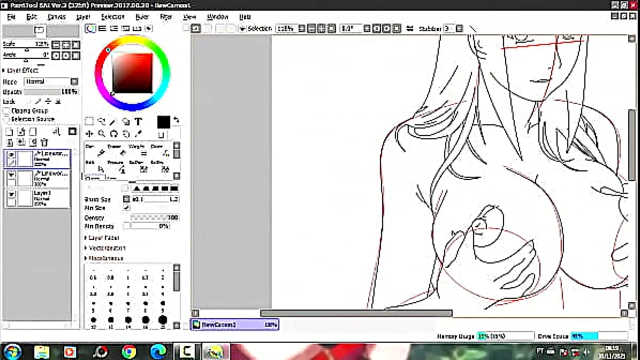Screen dimensions: 640x360
Task: Click the Brush Size value field
Action: click(155, 199)
